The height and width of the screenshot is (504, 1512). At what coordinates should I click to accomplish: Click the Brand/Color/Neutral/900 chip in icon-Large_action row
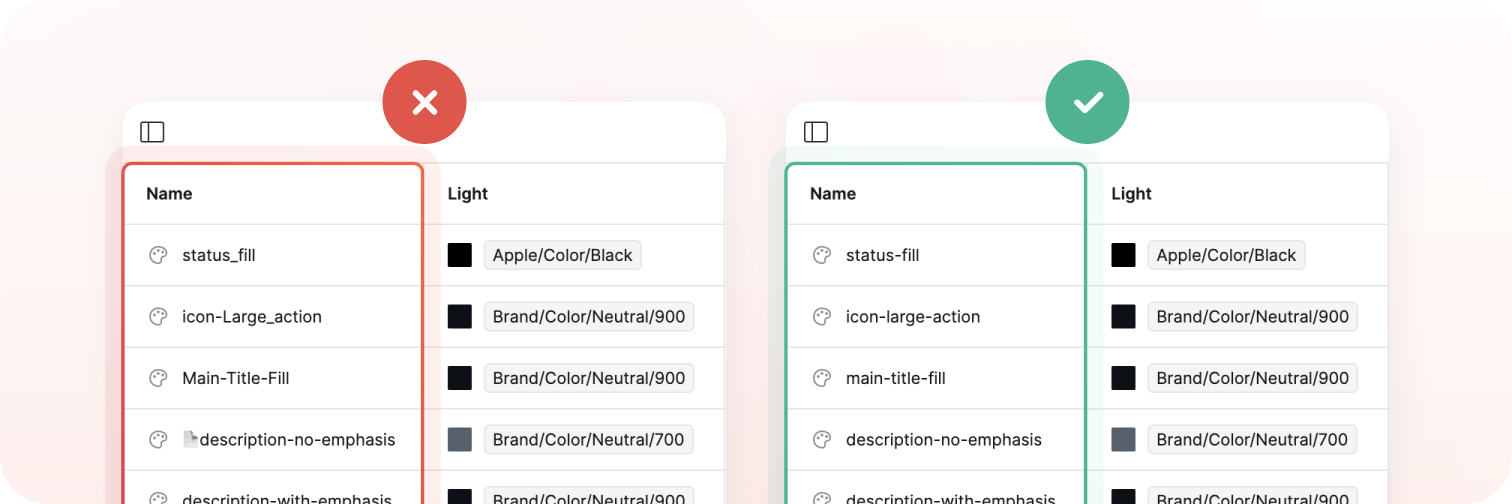589,317
